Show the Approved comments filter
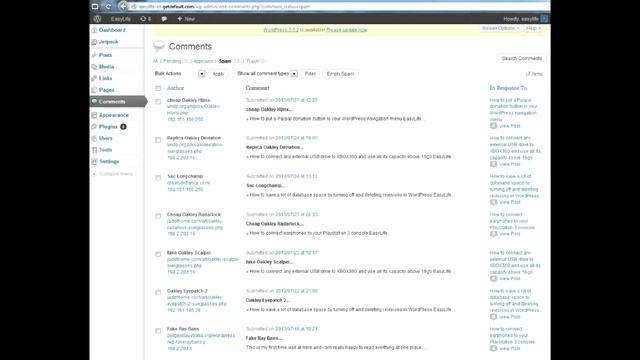The width and height of the screenshot is (640, 360). click(x=203, y=61)
